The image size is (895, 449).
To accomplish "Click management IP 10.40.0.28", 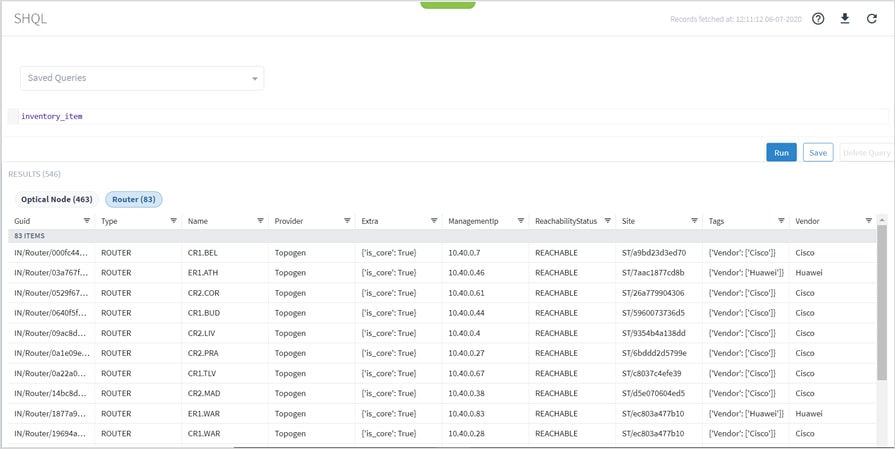I will click(x=466, y=434).
